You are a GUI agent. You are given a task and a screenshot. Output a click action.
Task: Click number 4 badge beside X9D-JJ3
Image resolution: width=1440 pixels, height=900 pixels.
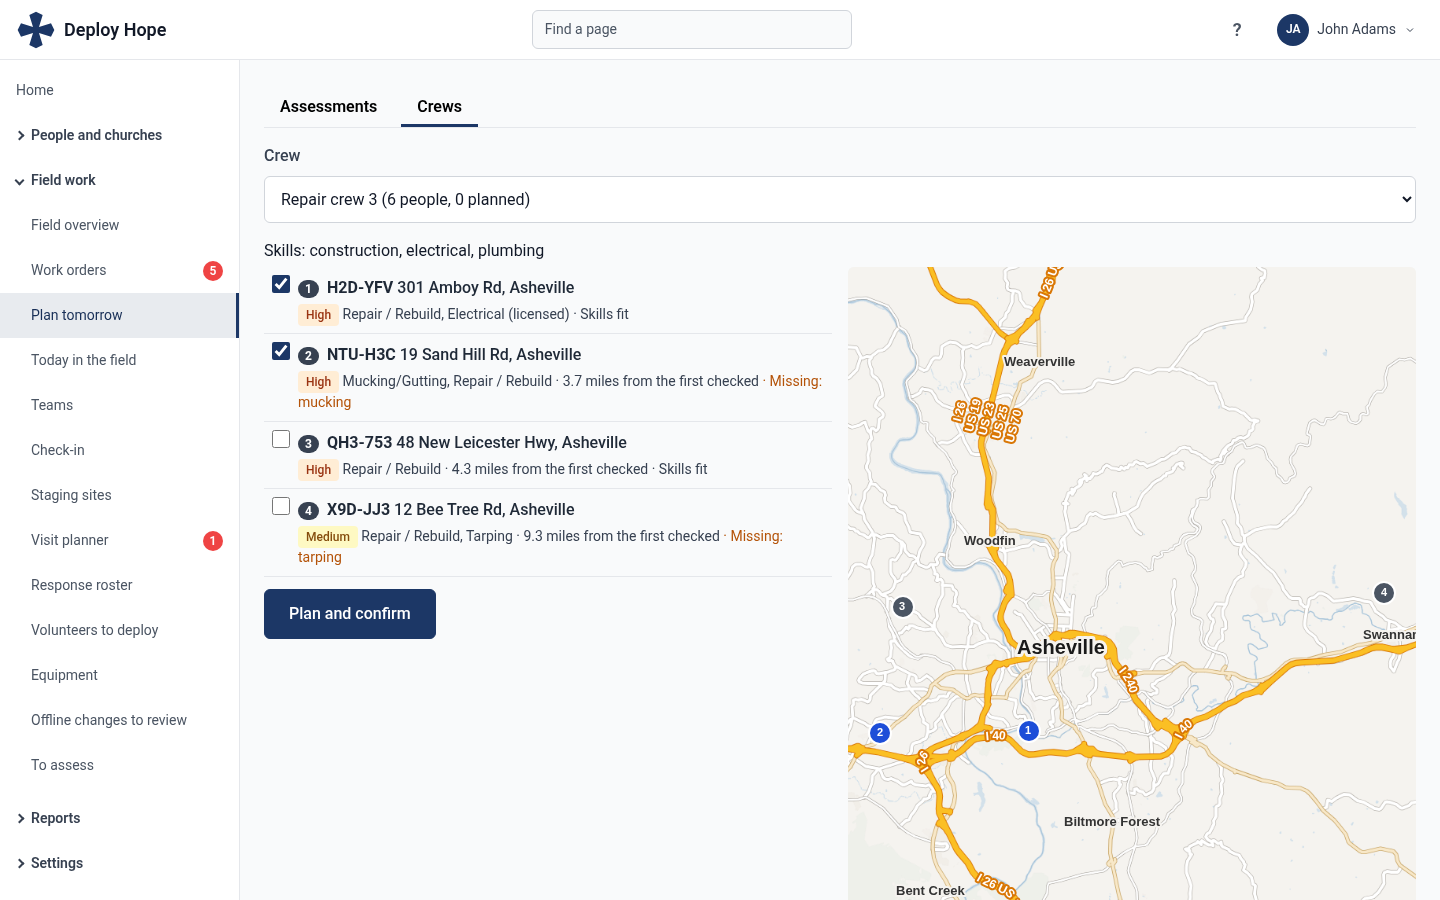[x=308, y=511]
